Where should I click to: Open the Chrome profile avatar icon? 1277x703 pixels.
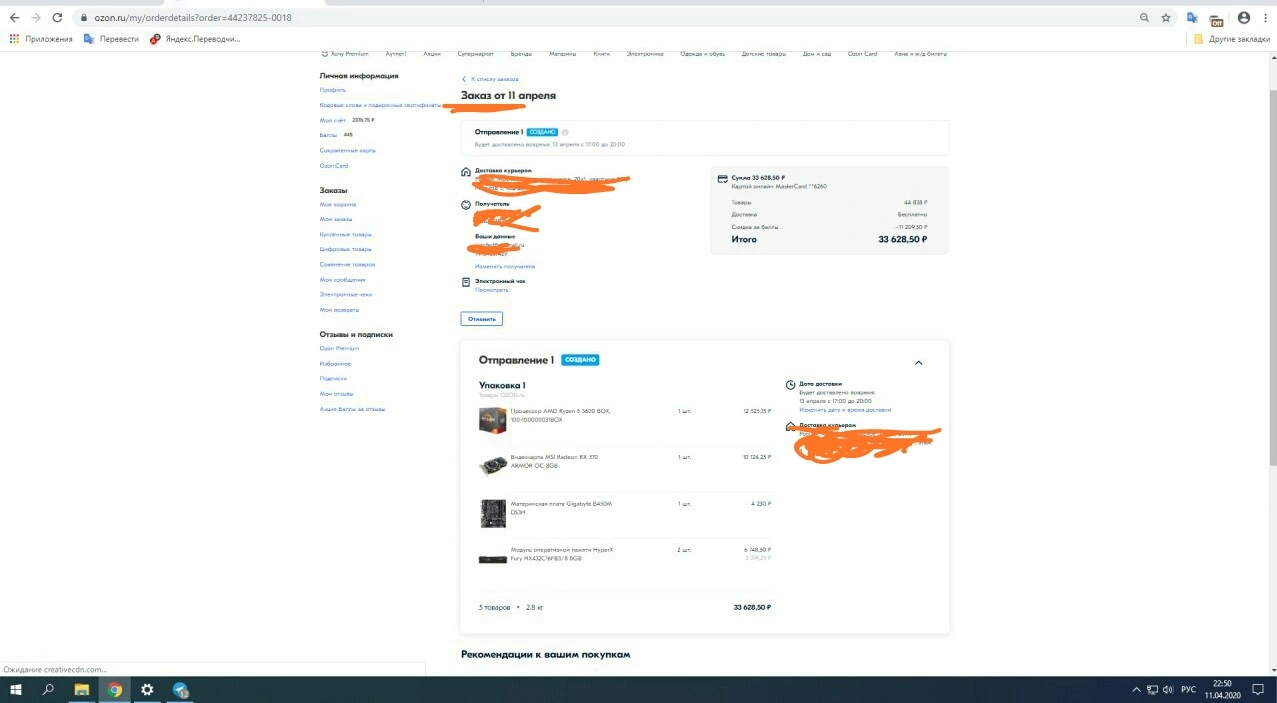[1244, 18]
